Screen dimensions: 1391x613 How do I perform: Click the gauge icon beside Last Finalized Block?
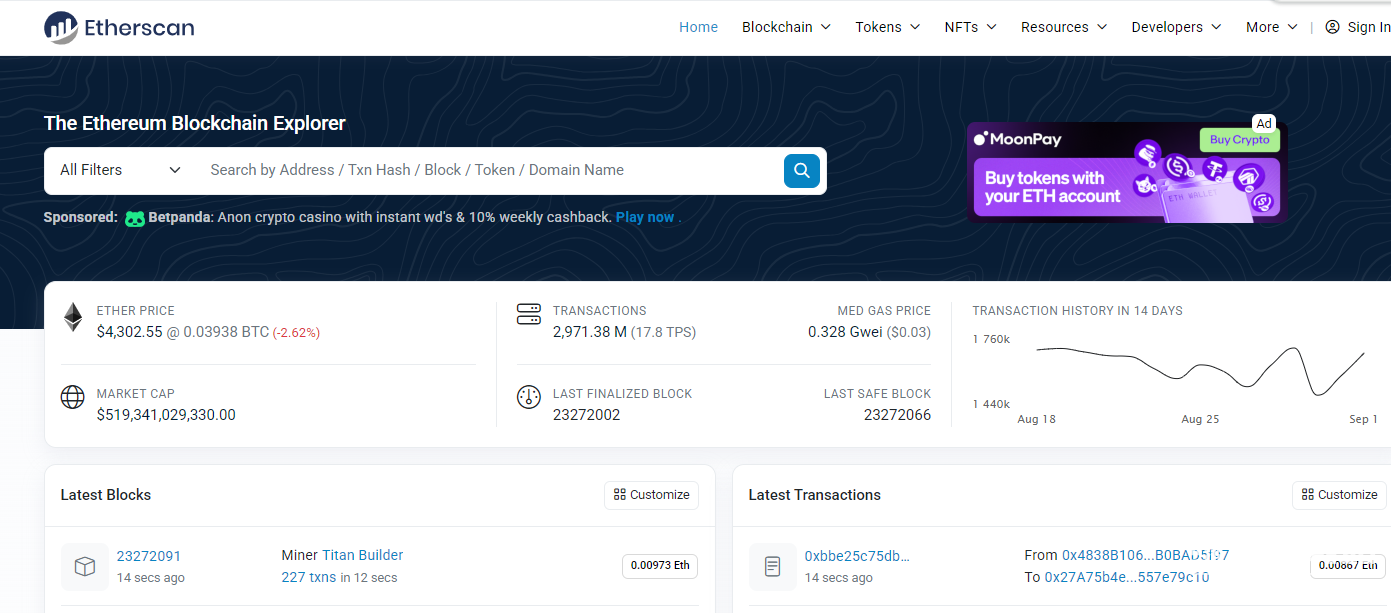pos(528,397)
